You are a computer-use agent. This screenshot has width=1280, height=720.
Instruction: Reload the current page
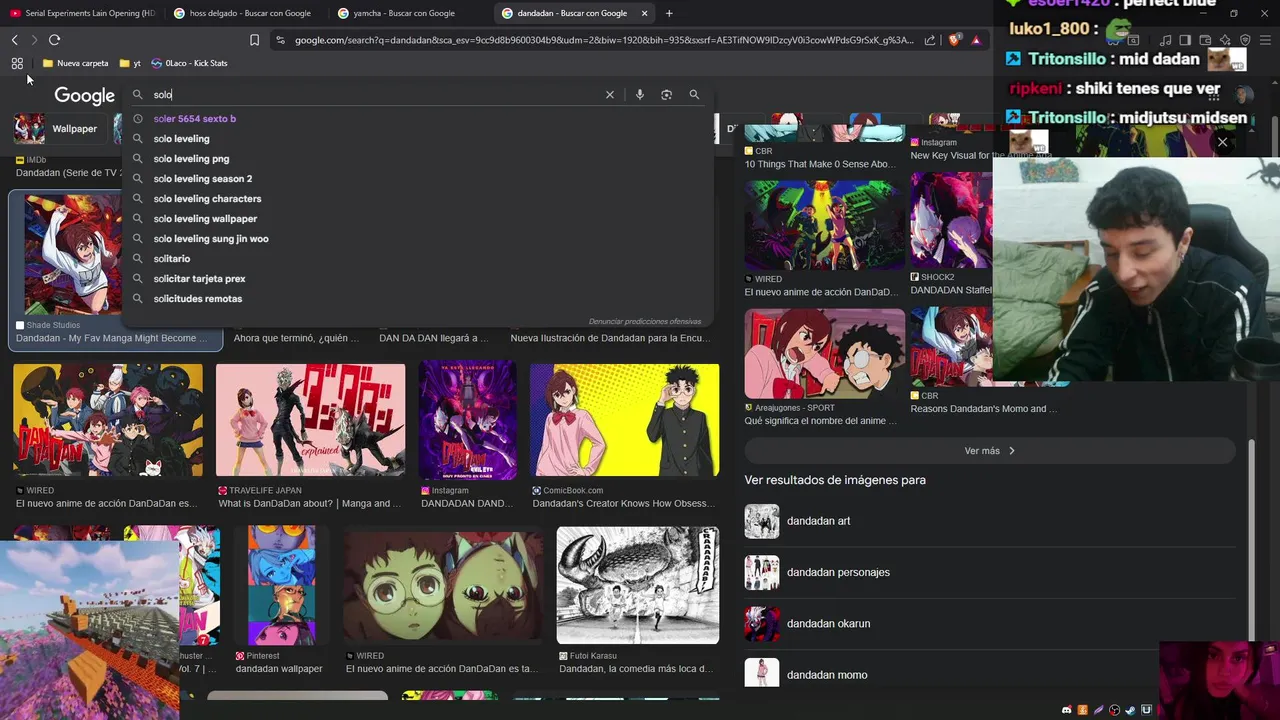coord(54,40)
